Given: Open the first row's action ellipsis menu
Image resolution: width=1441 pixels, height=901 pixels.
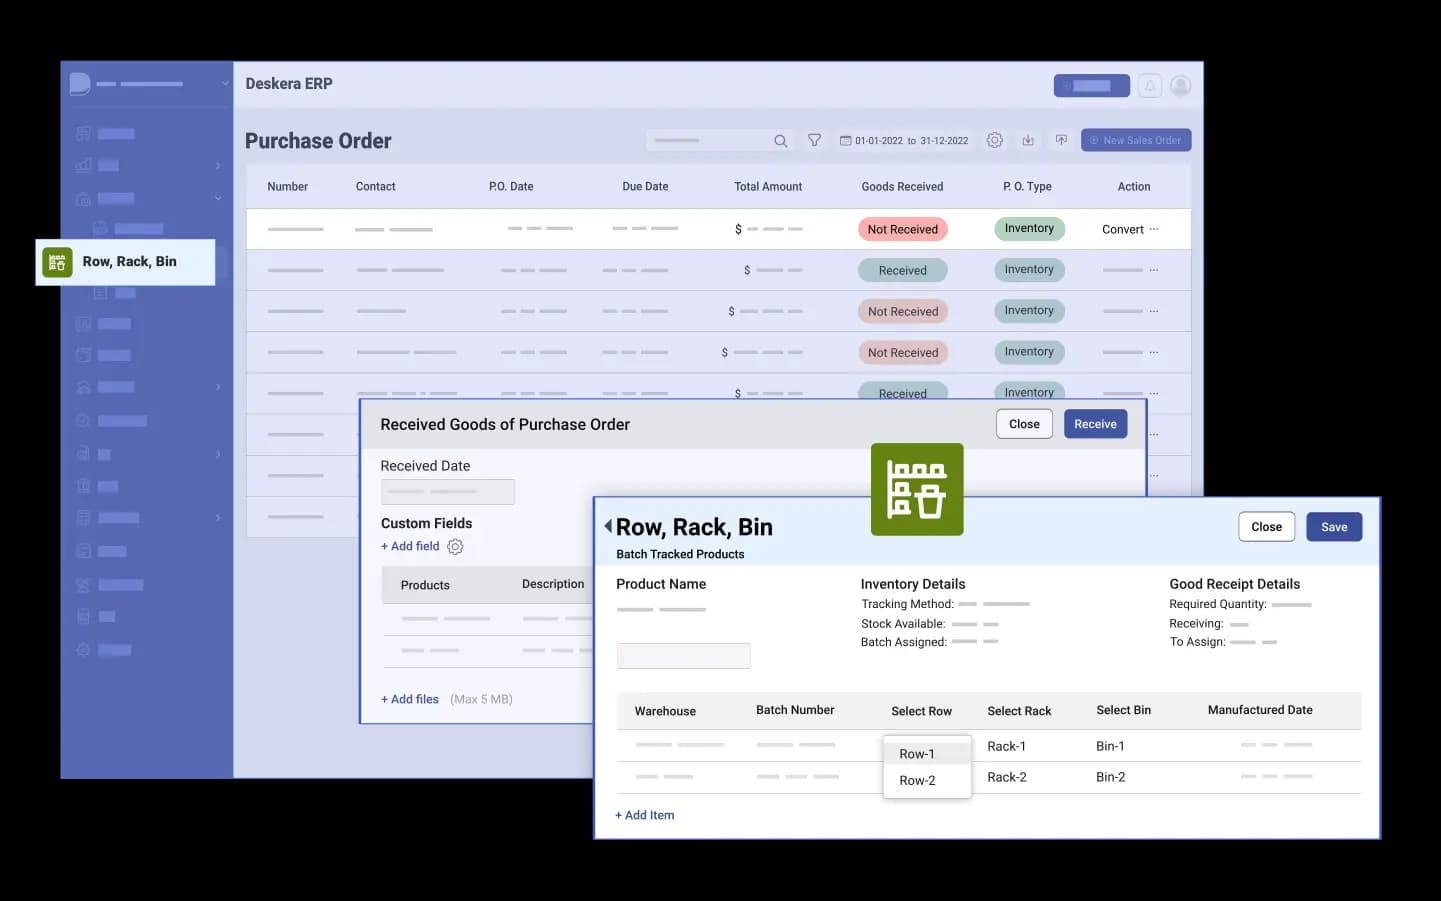Looking at the screenshot, I should click(x=1154, y=229).
